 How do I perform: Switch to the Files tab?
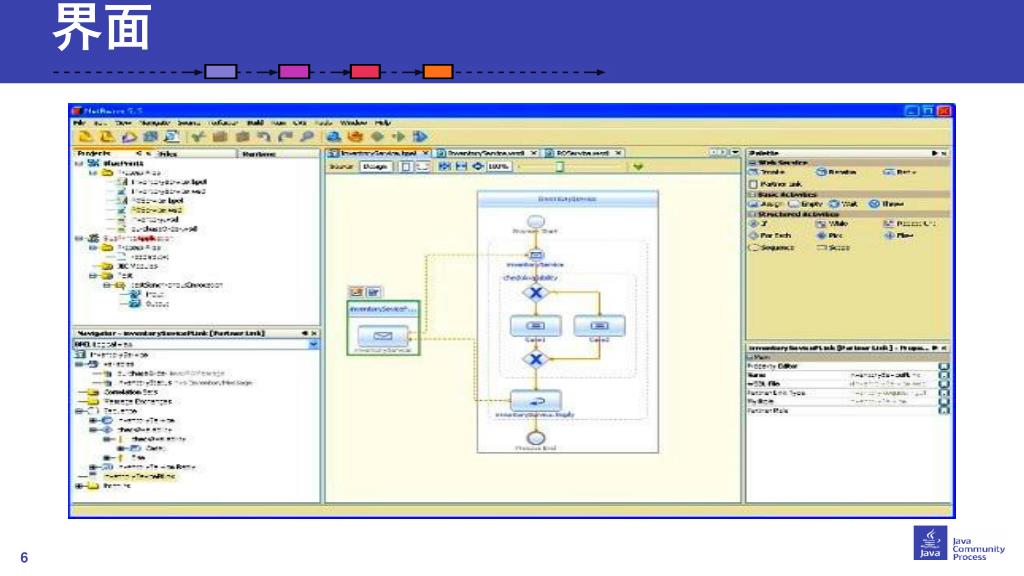[167, 153]
